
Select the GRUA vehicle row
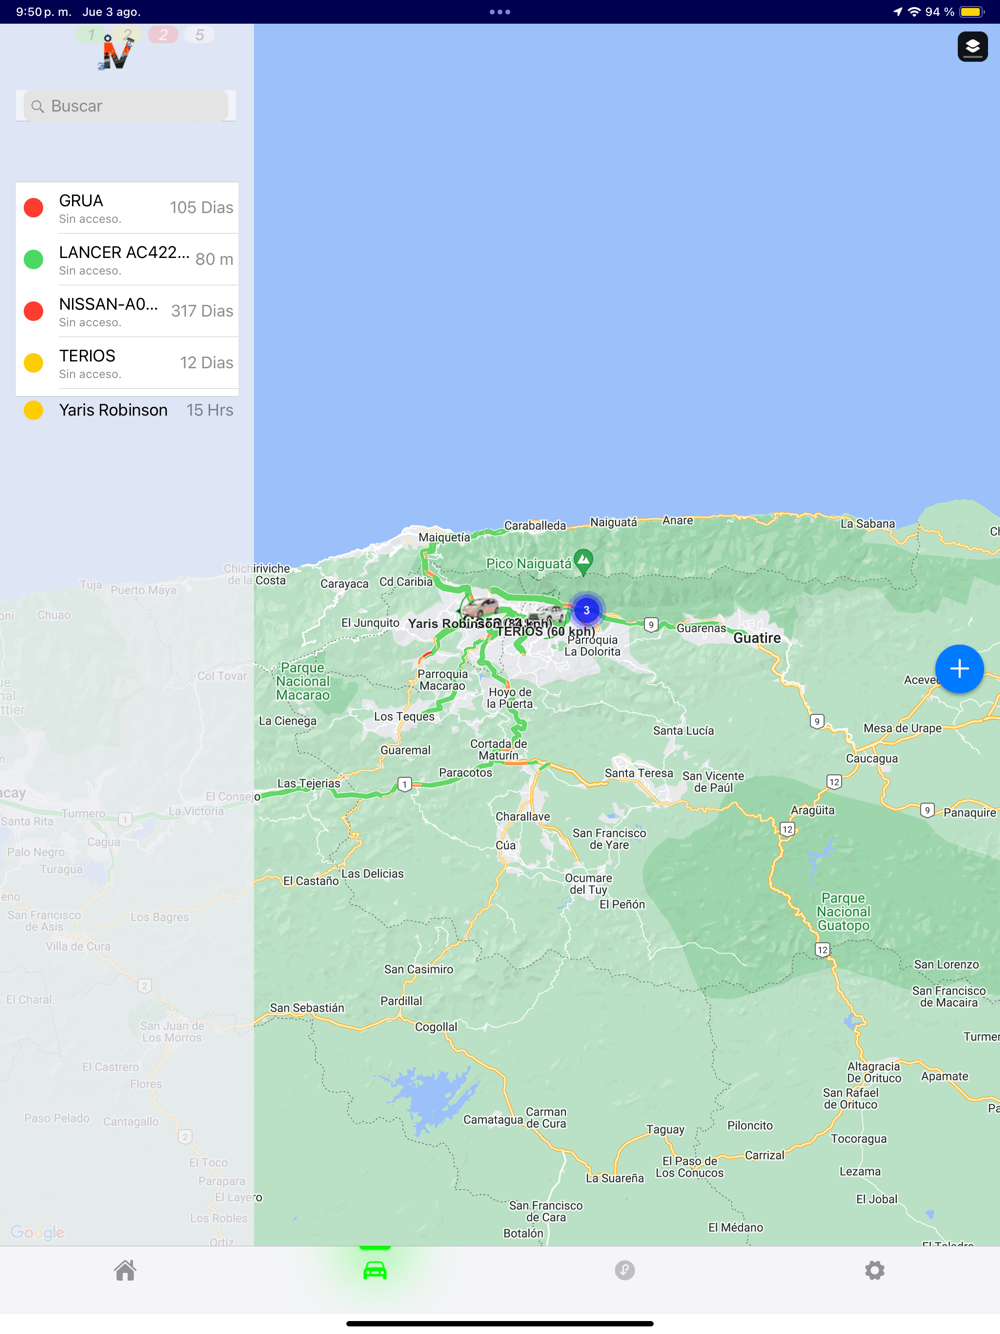click(127, 208)
